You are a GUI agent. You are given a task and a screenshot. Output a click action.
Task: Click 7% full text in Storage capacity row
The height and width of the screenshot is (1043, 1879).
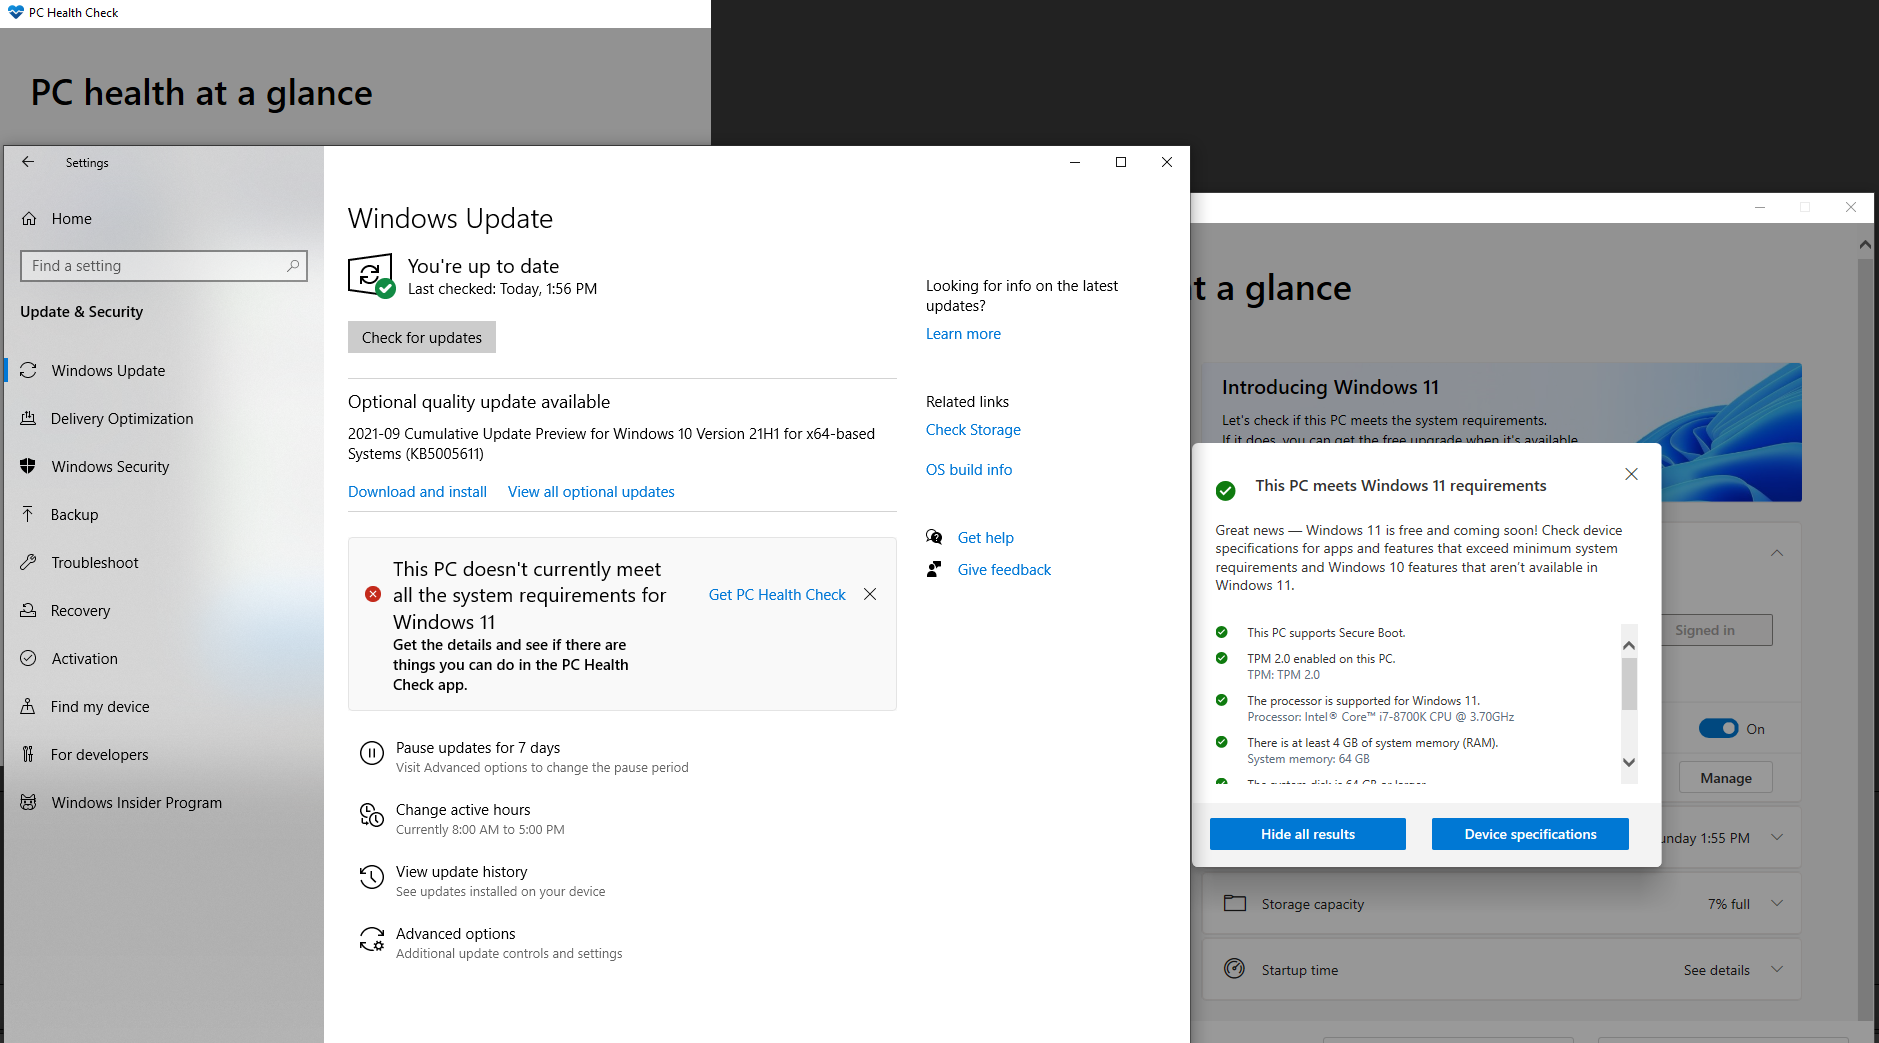[1729, 904]
